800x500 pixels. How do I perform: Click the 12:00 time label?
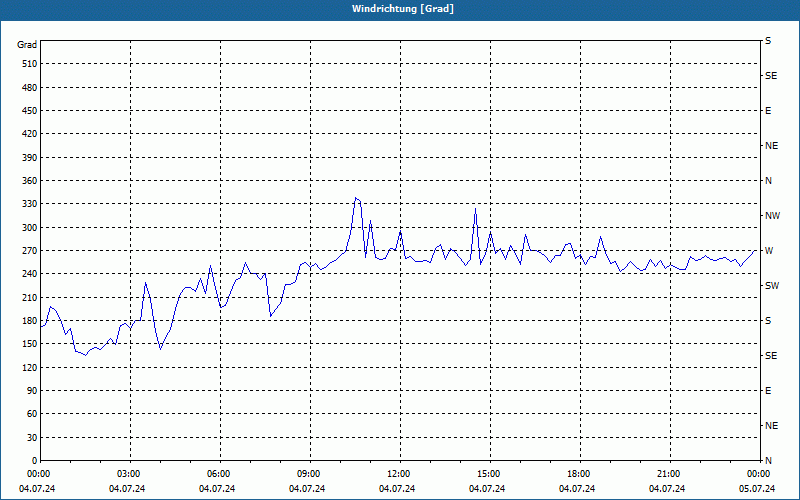(400, 474)
